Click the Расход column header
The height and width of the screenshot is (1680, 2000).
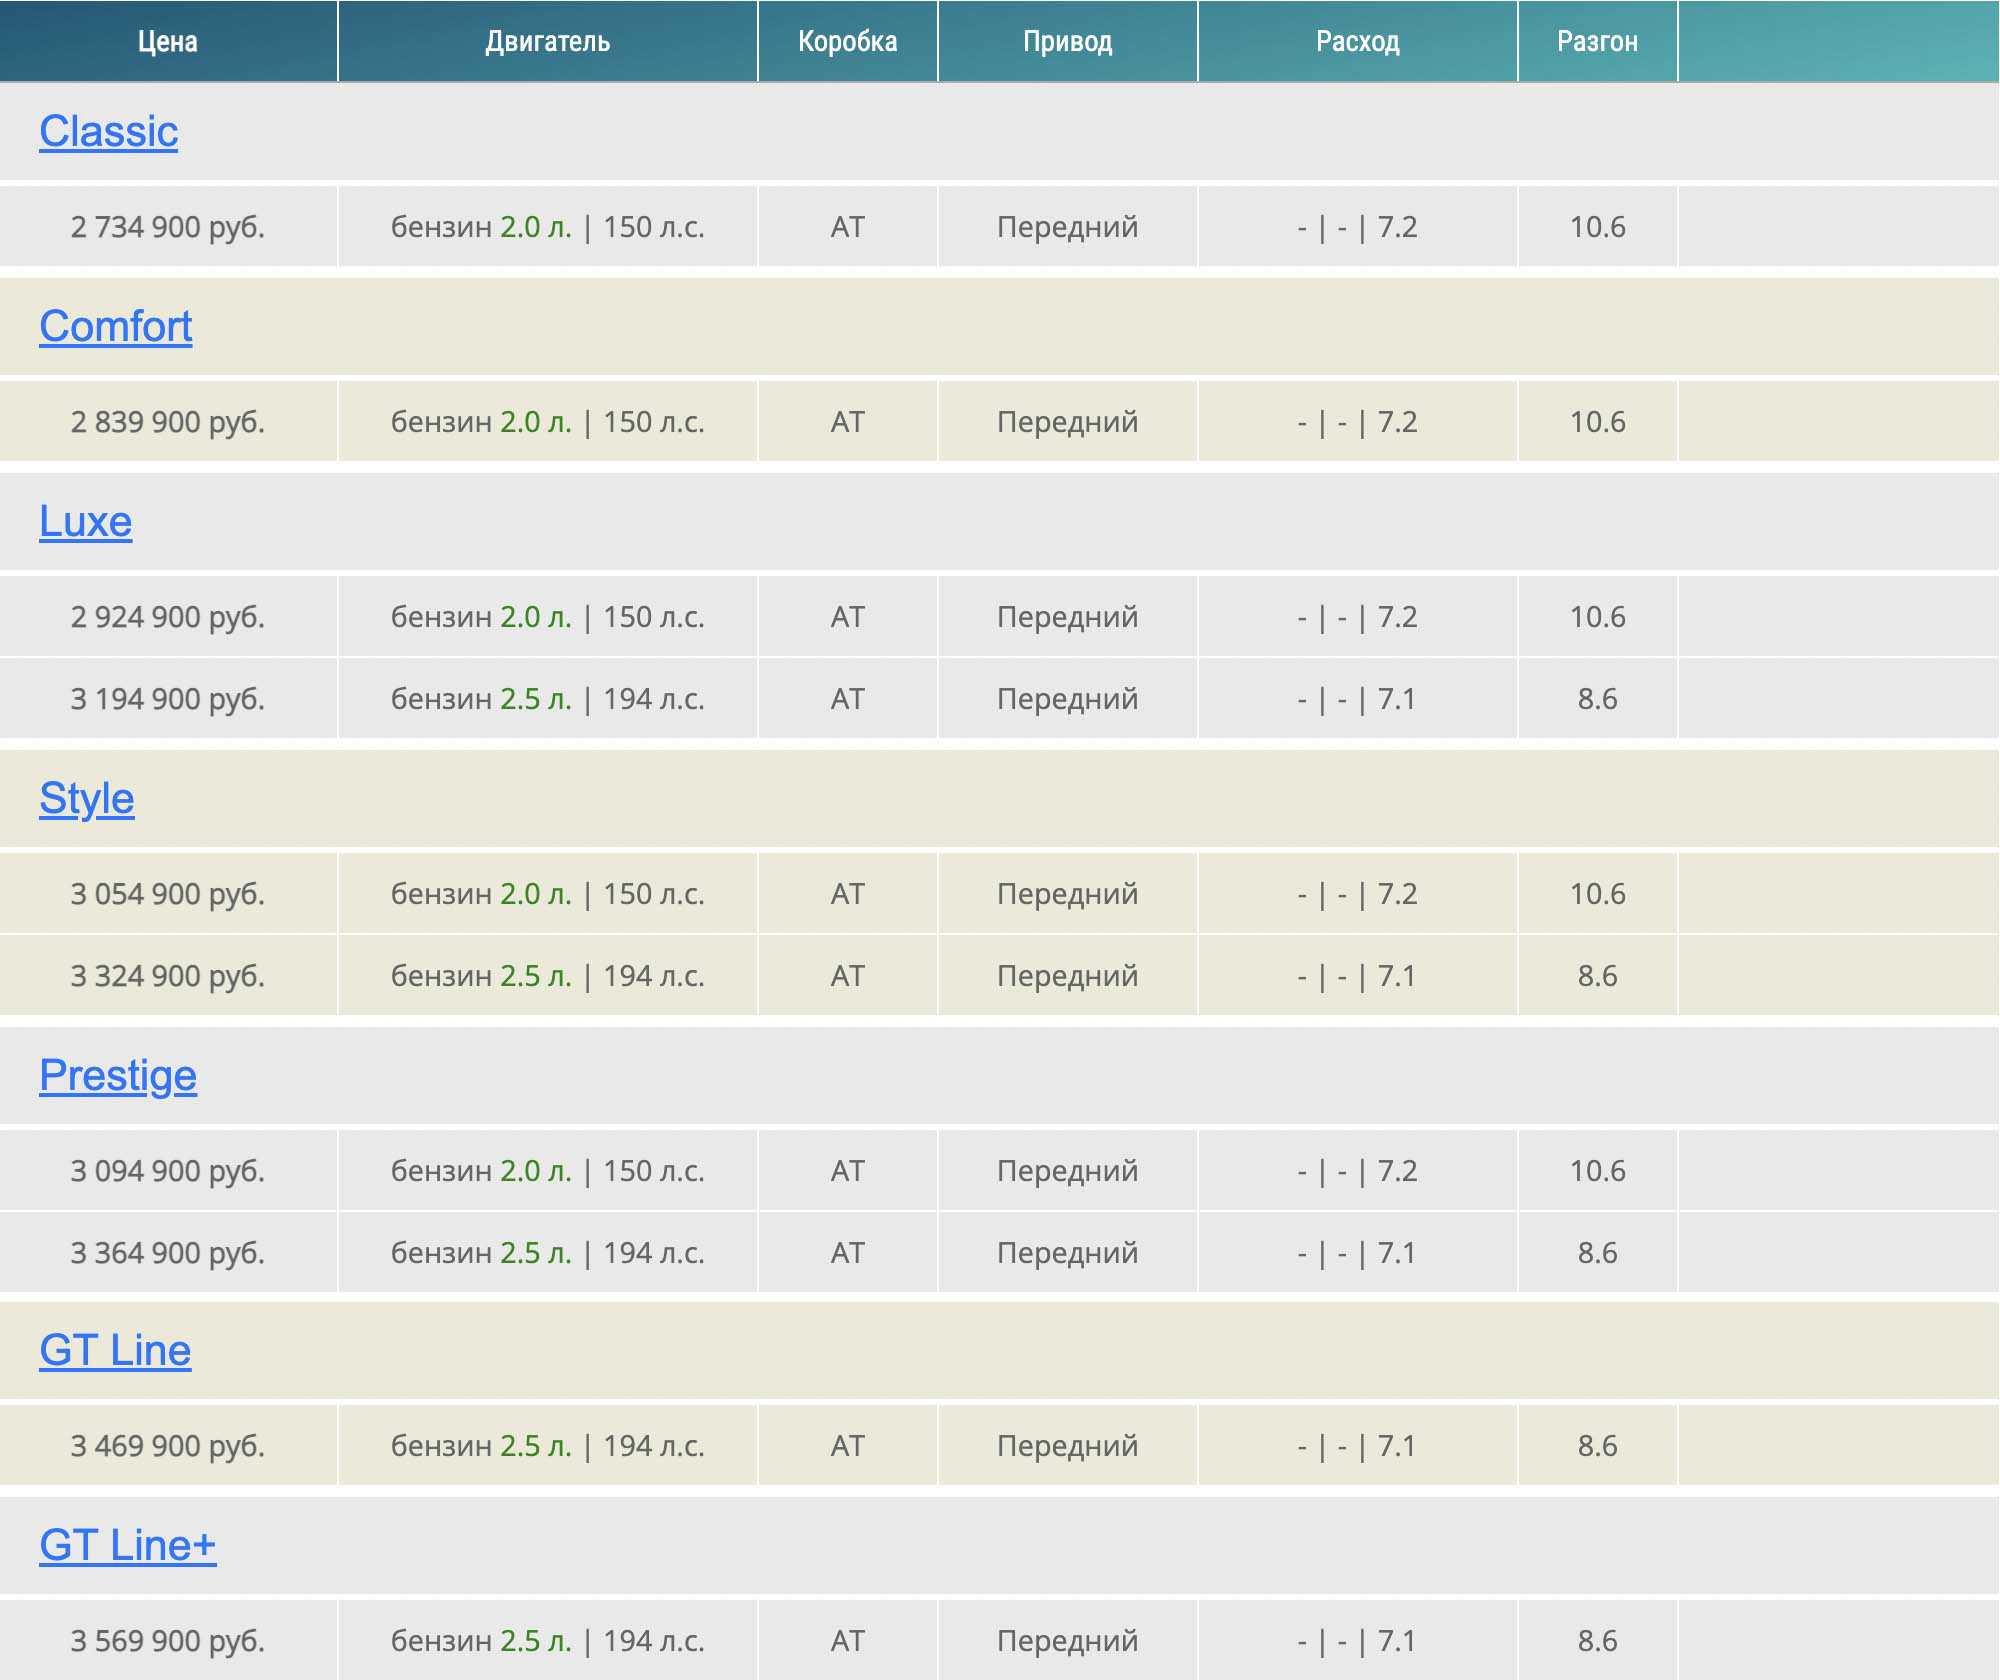(1357, 42)
